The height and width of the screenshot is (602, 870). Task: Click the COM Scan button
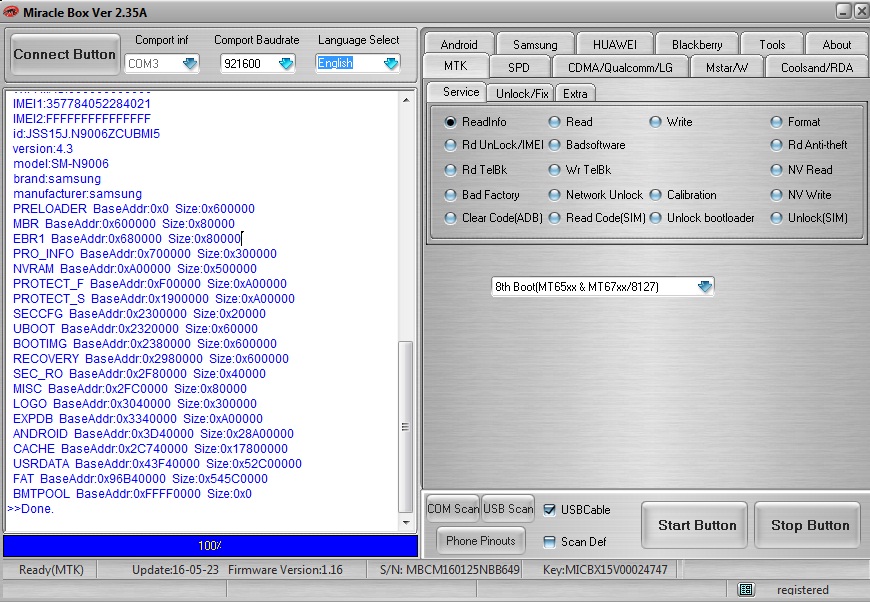coord(453,509)
